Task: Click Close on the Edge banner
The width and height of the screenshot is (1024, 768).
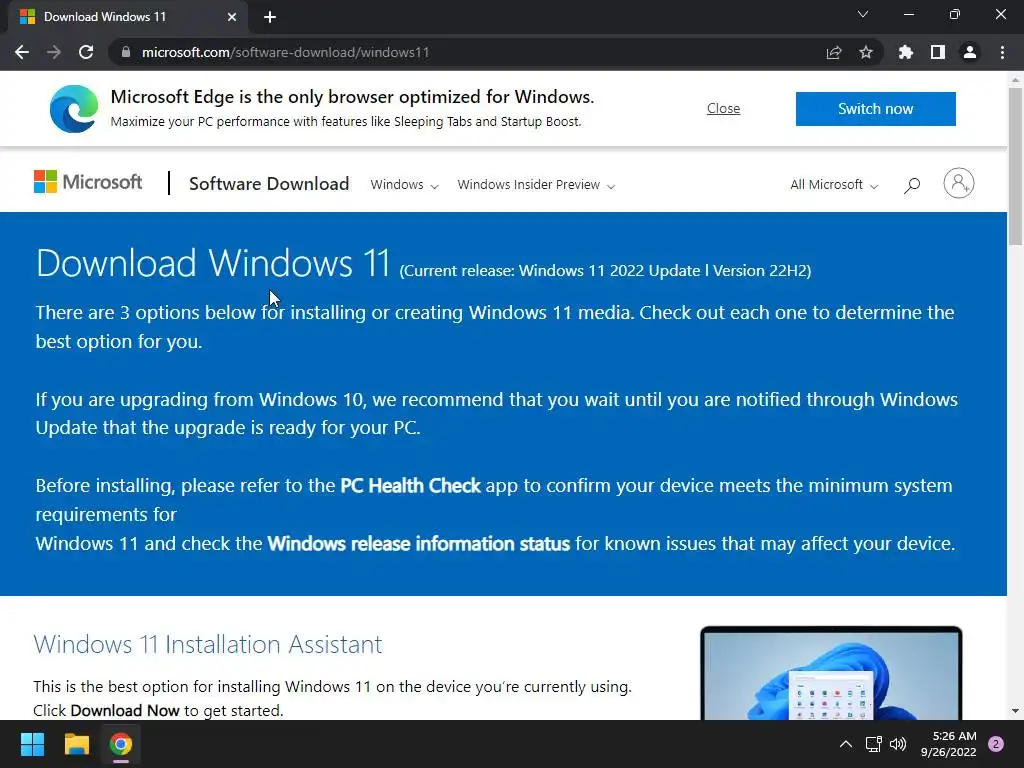Action: (x=724, y=108)
